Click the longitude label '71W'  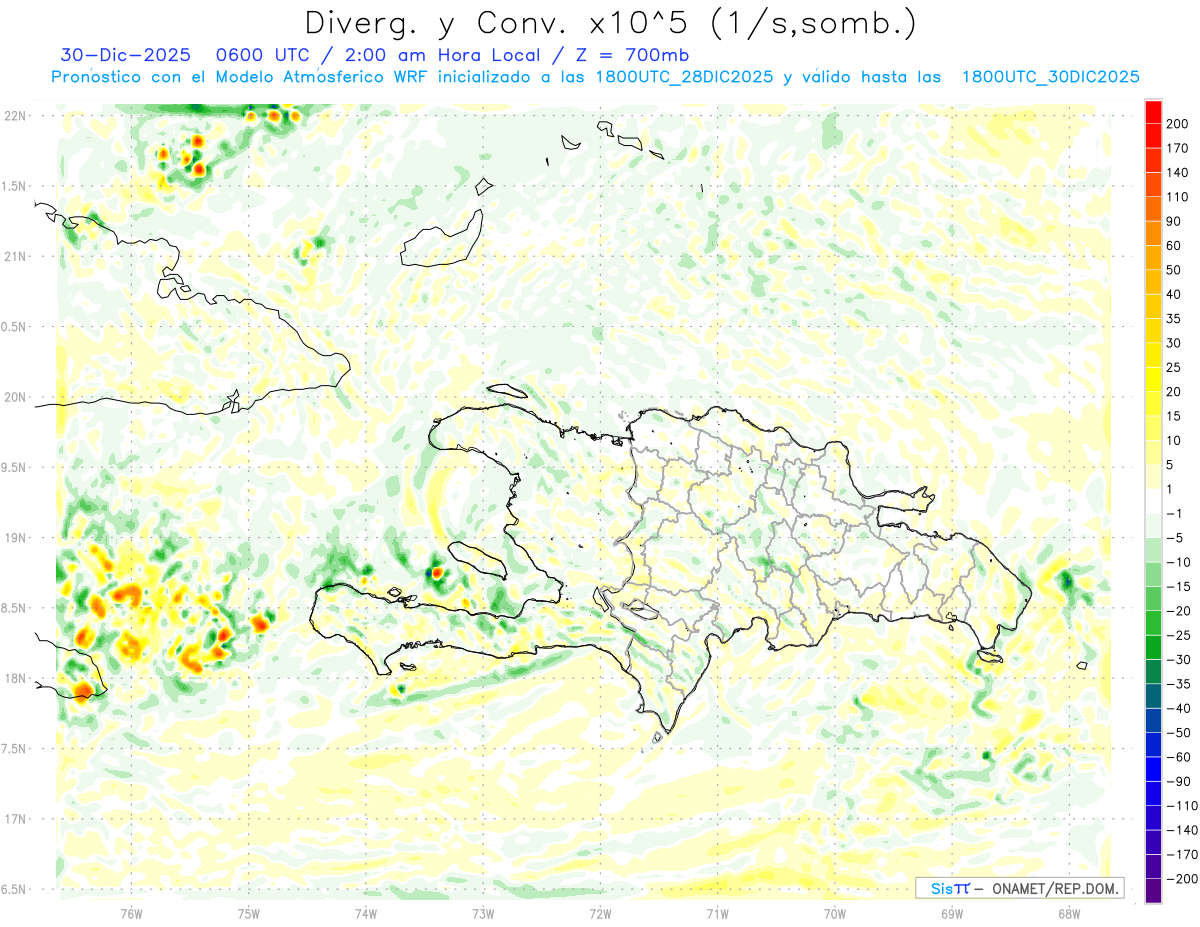pyautogui.click(x=717, y=914)
